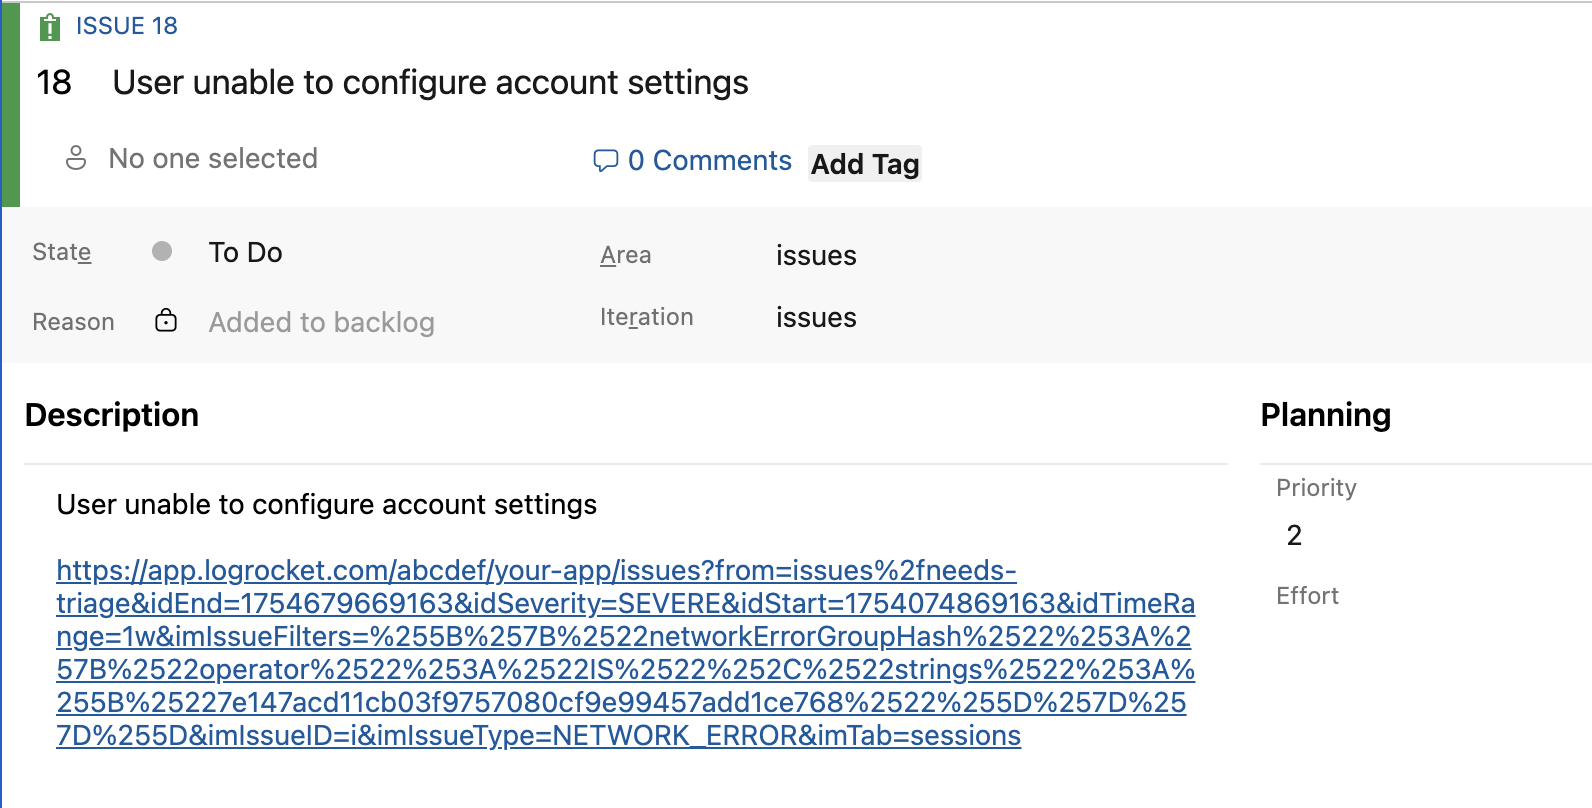Click the gray To Do state circle
The width and height of the screenshot is (1592, 808).
click(162, 251)
